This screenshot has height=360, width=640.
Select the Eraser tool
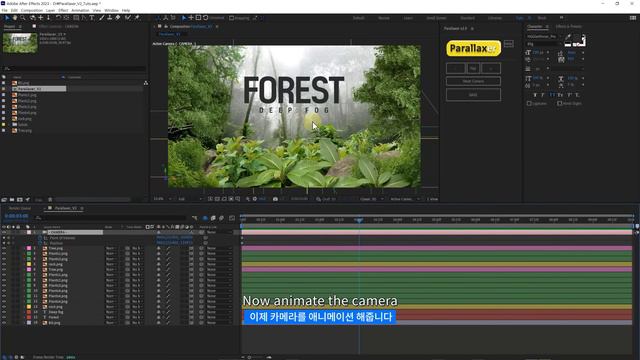click(x=118, y=18)
